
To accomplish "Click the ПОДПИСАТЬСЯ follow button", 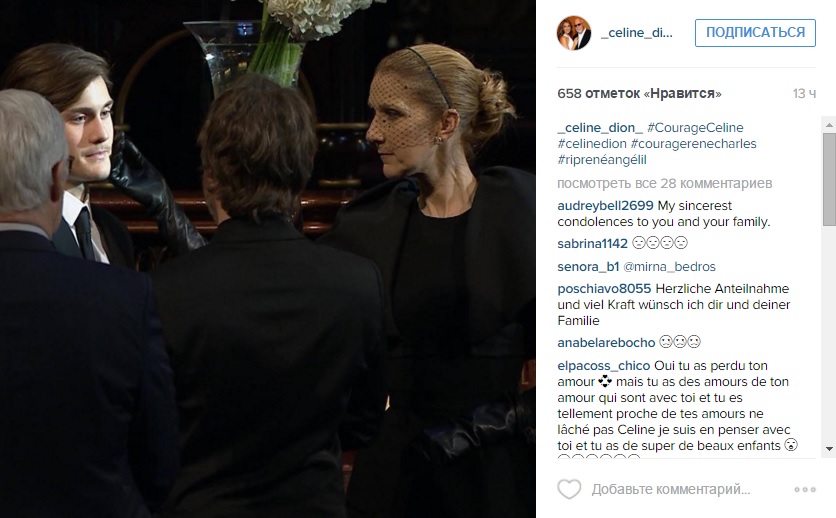I will coord(755,33).
